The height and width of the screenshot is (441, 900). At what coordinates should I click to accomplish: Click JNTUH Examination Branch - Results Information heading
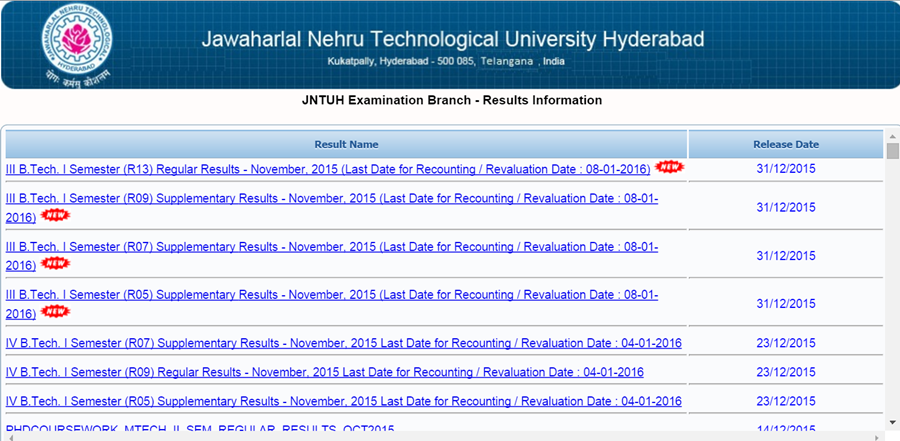452,100
